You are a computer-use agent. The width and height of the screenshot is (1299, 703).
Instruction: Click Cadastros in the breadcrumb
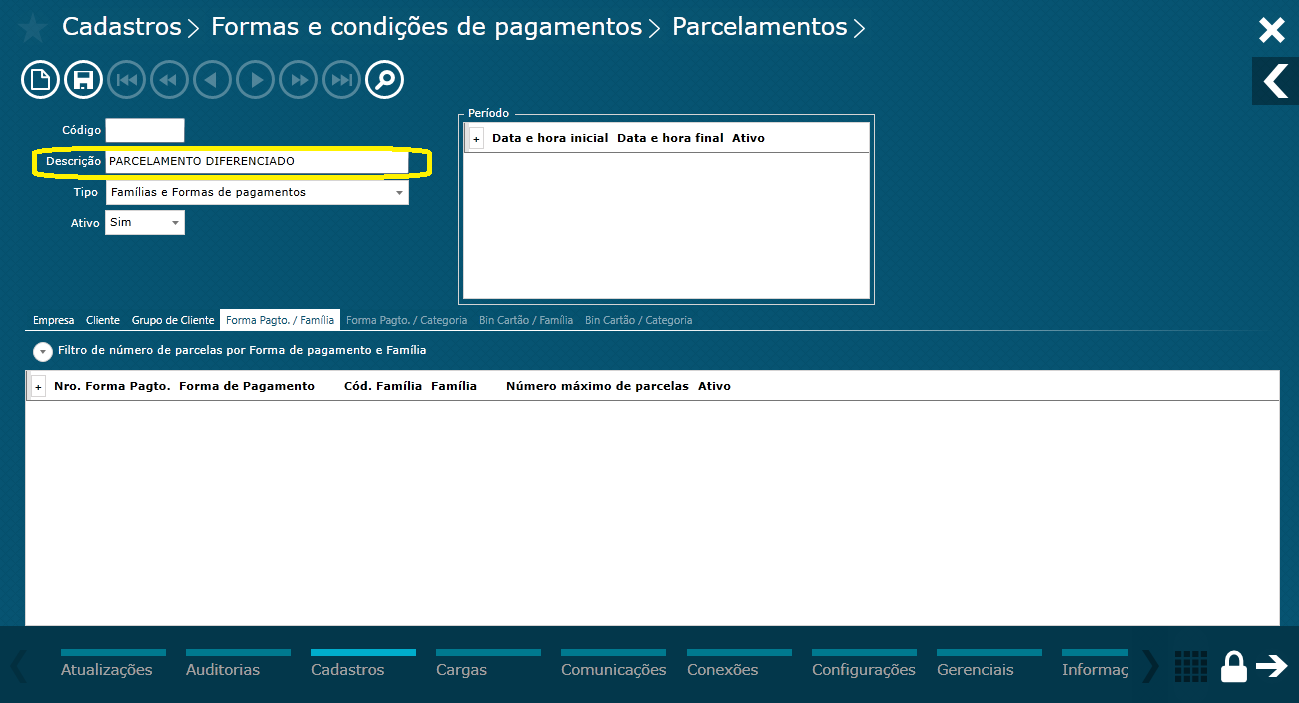122,27
